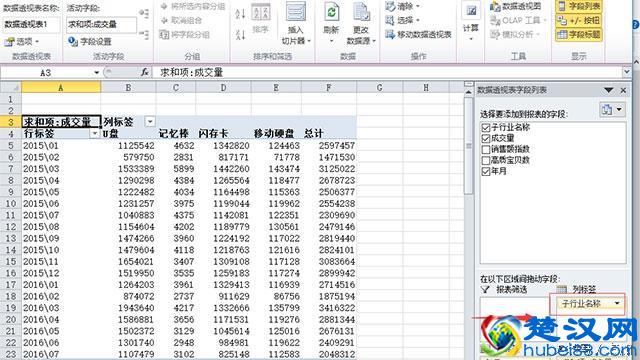
Task: Select column F header
Action: tap(328, 87)
